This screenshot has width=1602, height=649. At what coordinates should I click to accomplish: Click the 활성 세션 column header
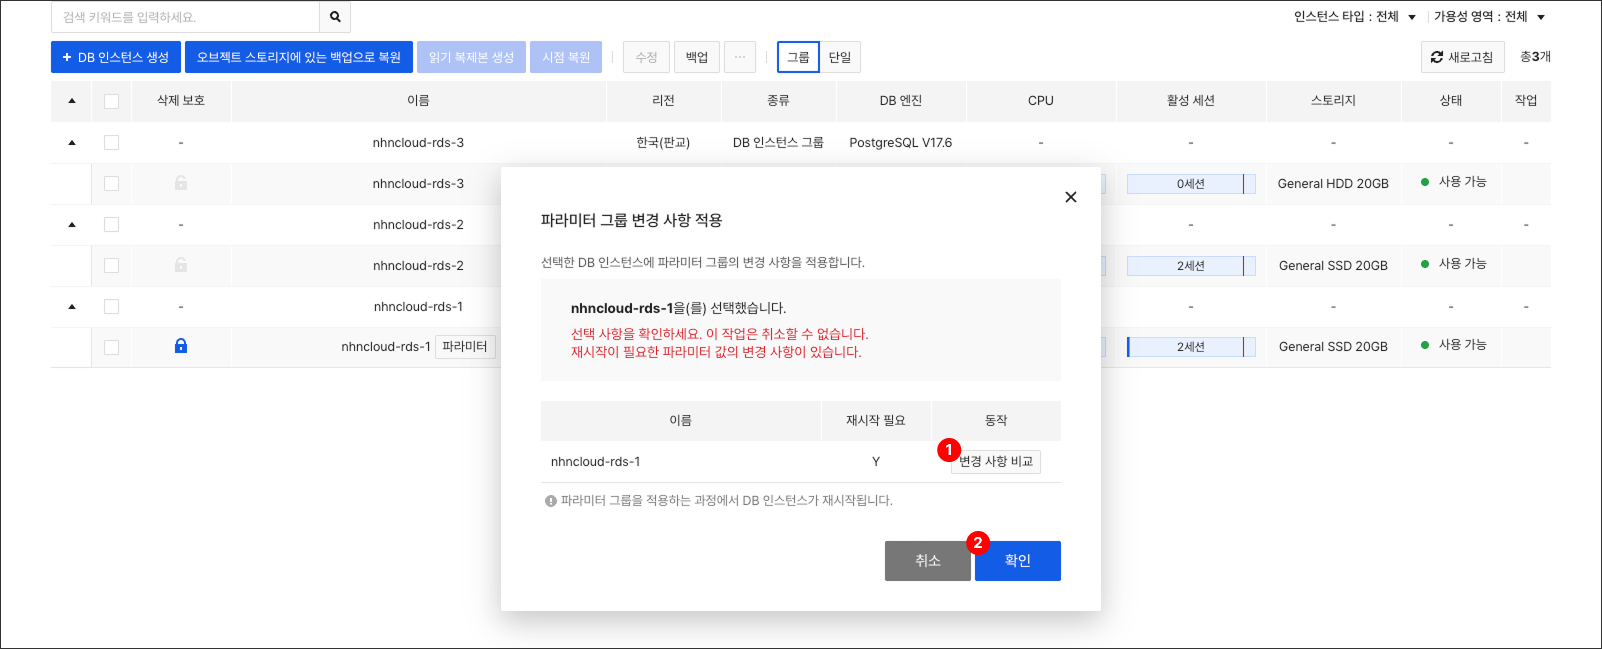pos(1191,101)
